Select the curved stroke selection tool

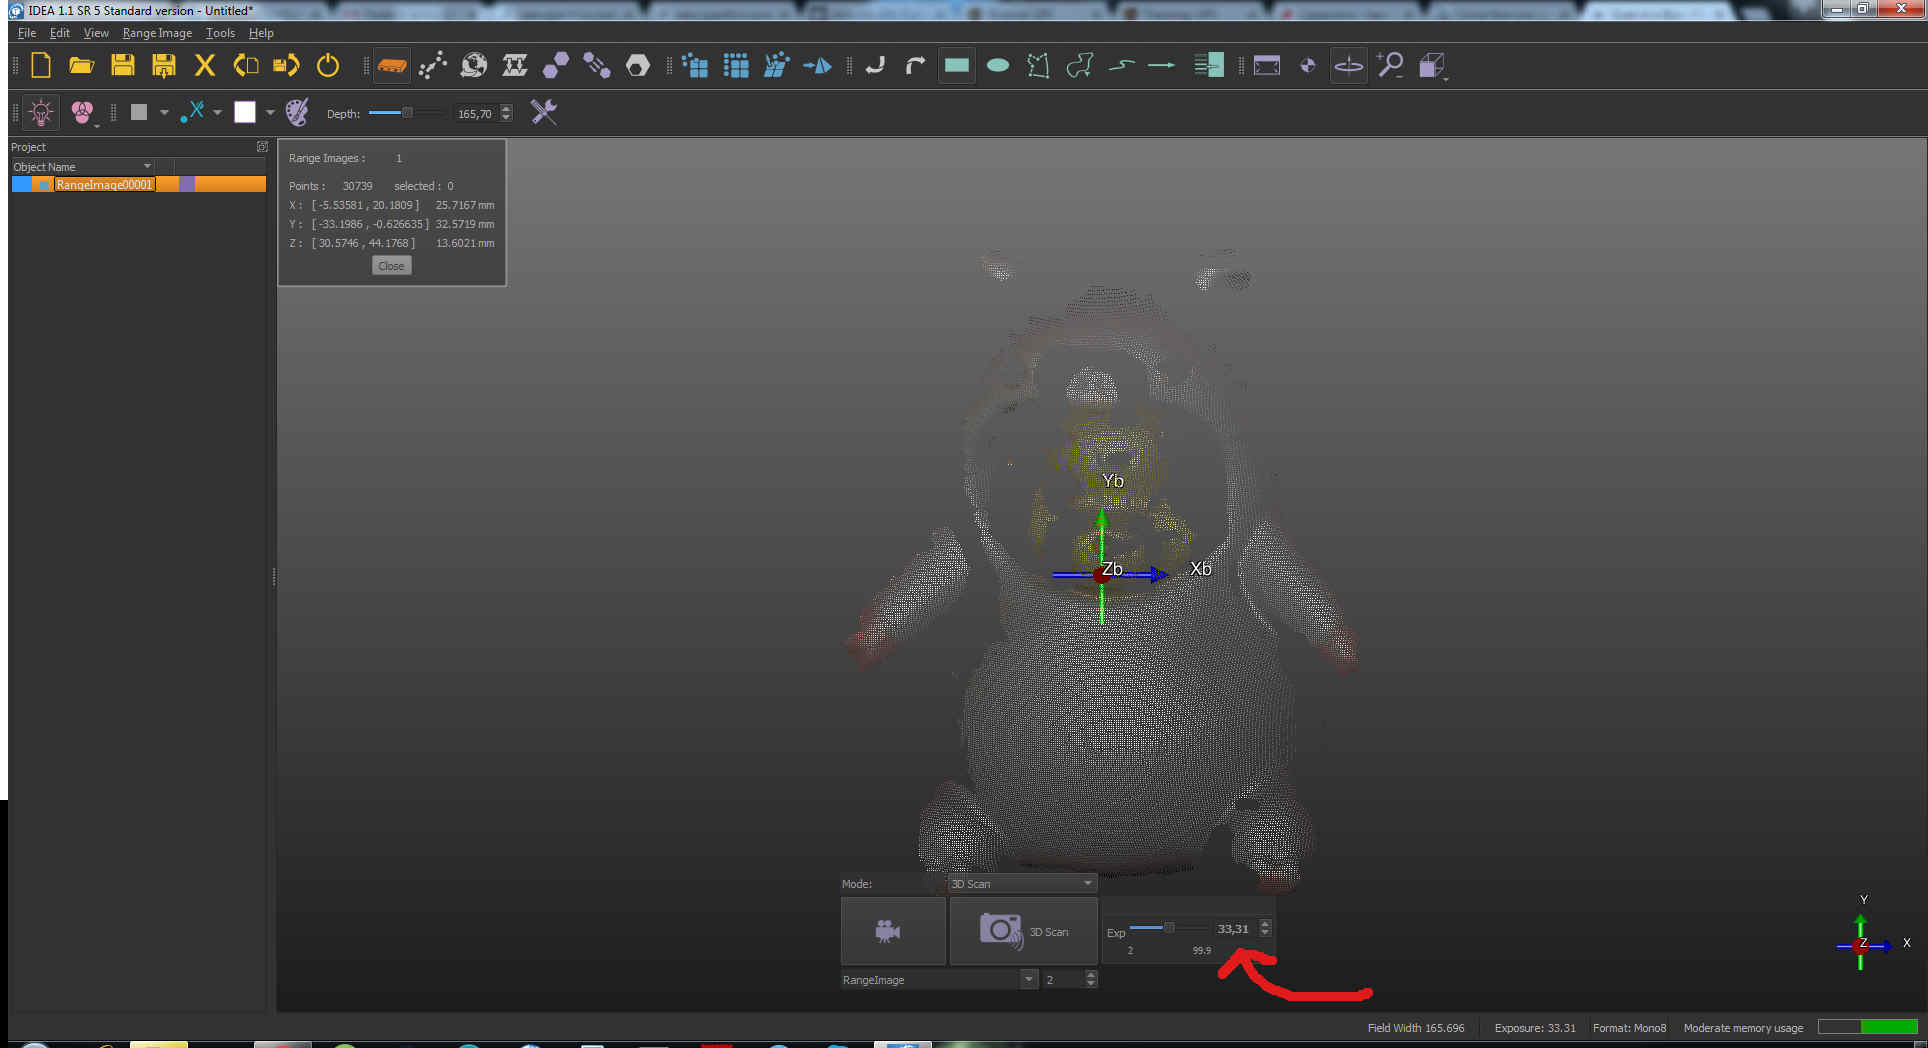pyautogui.click(x=1121, y=66)
